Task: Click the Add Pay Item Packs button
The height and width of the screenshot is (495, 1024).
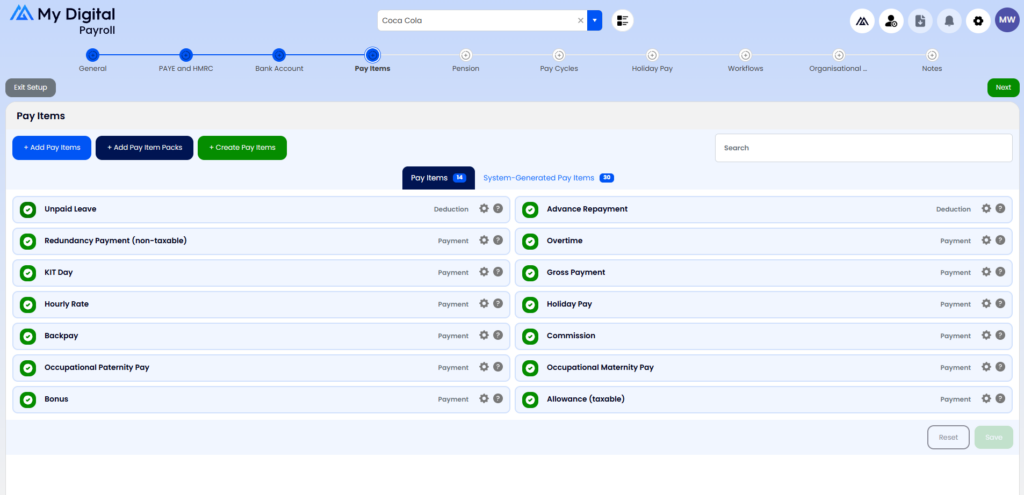Action: 144,148
